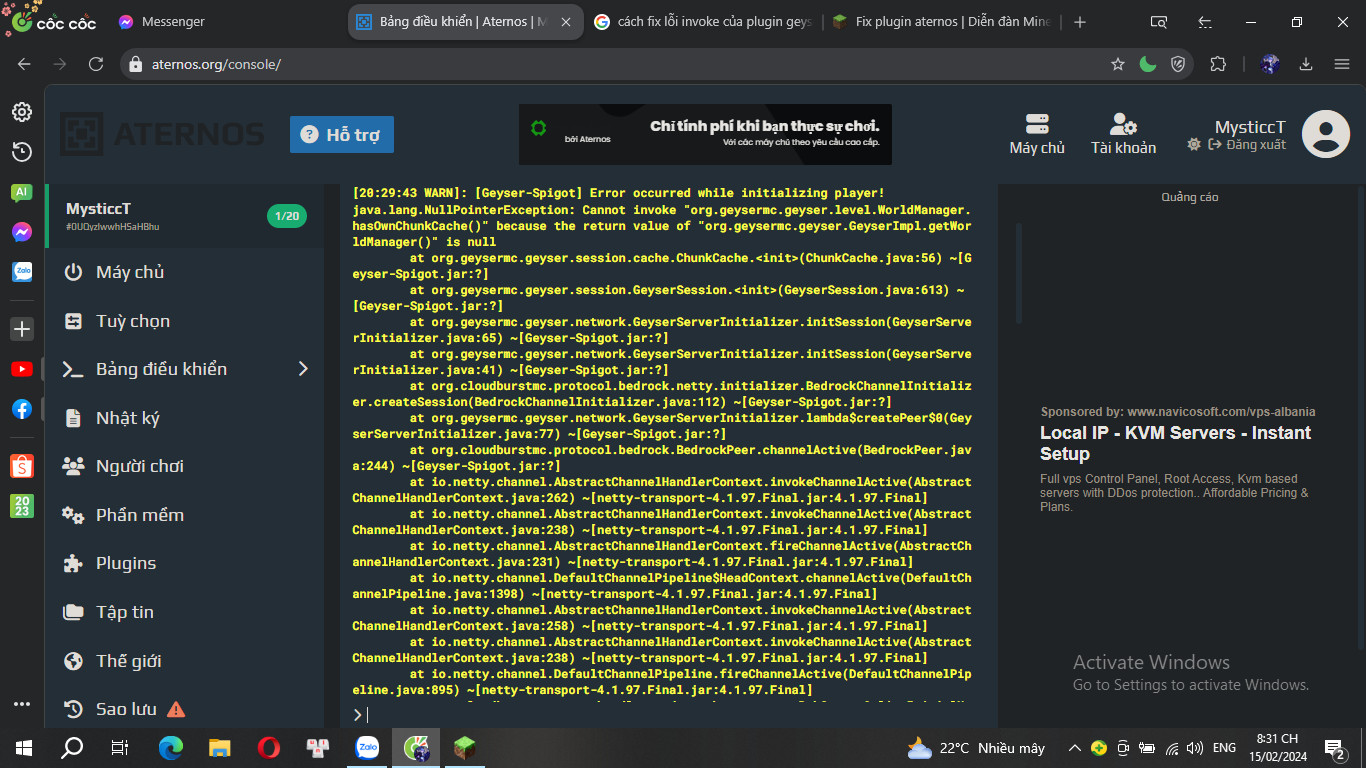1366x768 pixels.
Task: Open Tập tin files page
Action: click(124, 612)
